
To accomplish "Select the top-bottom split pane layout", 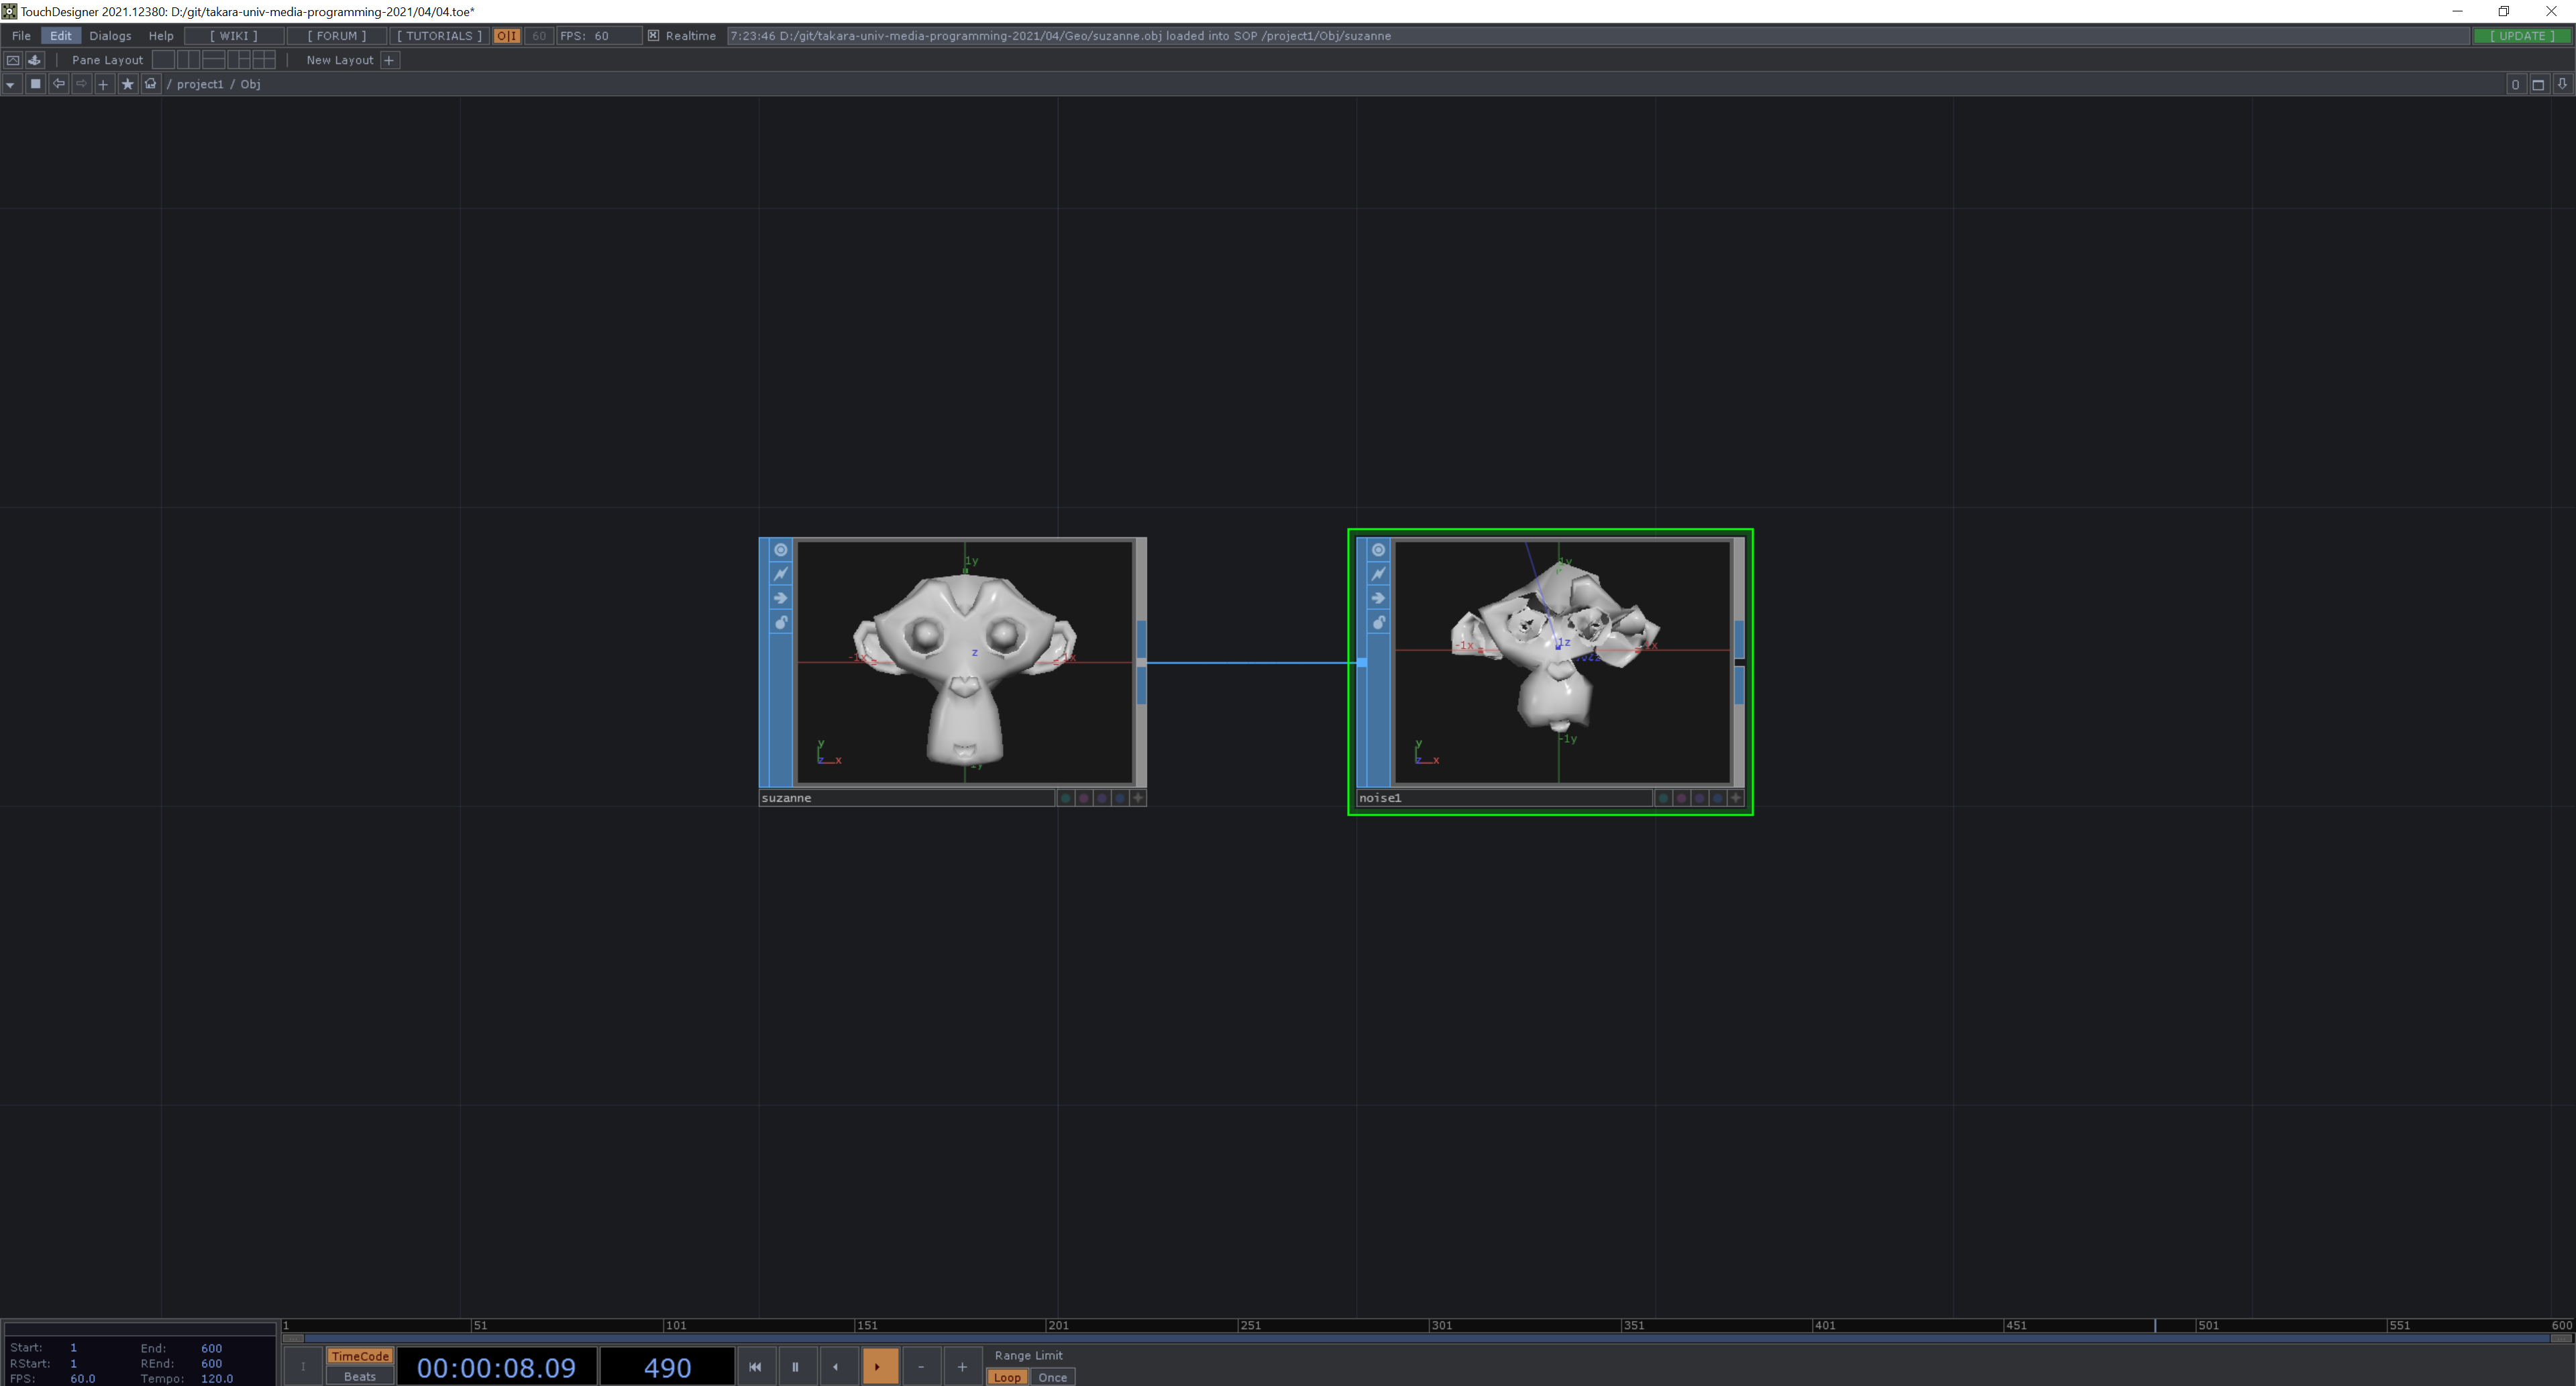I will coord(213,60).
